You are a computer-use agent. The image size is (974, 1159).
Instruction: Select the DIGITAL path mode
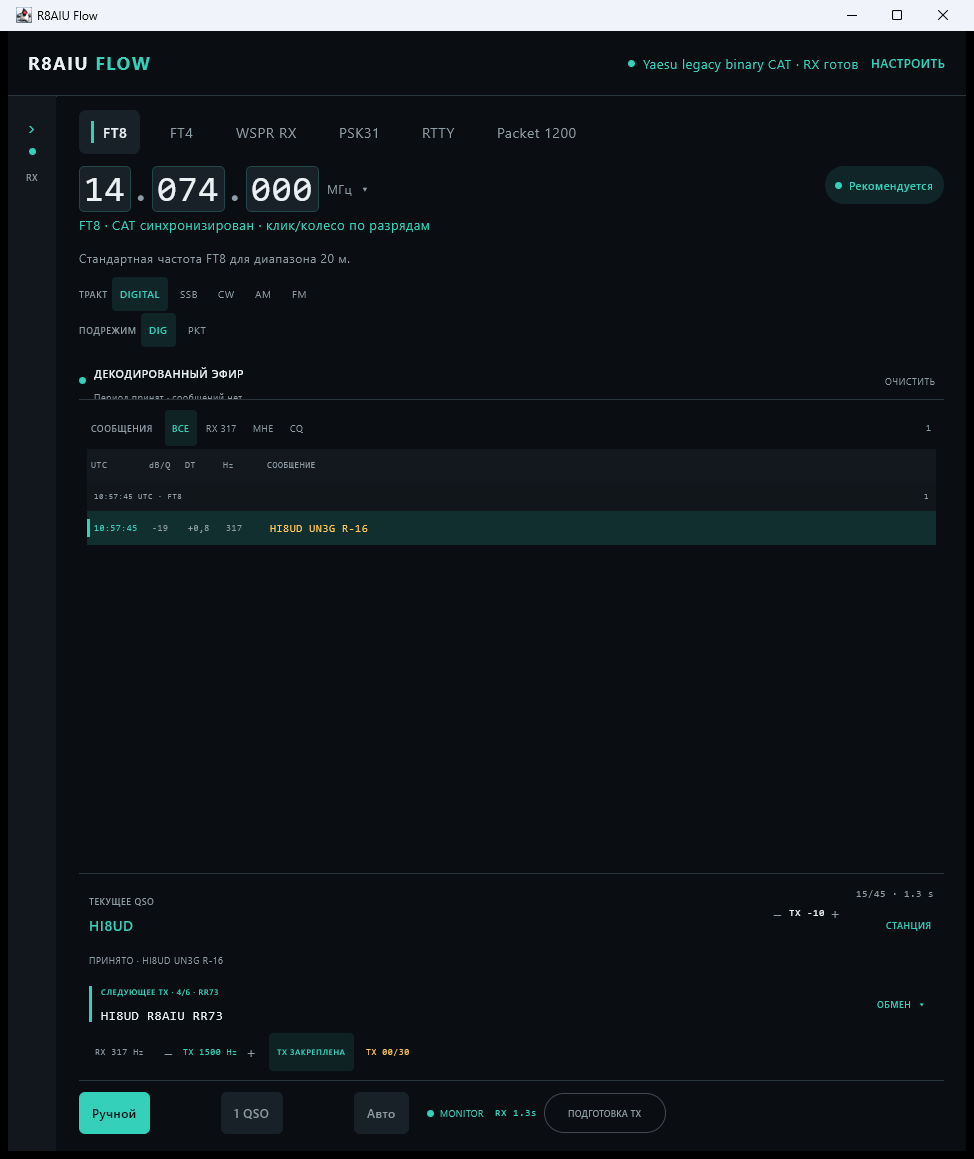click(x=140, y=294)
